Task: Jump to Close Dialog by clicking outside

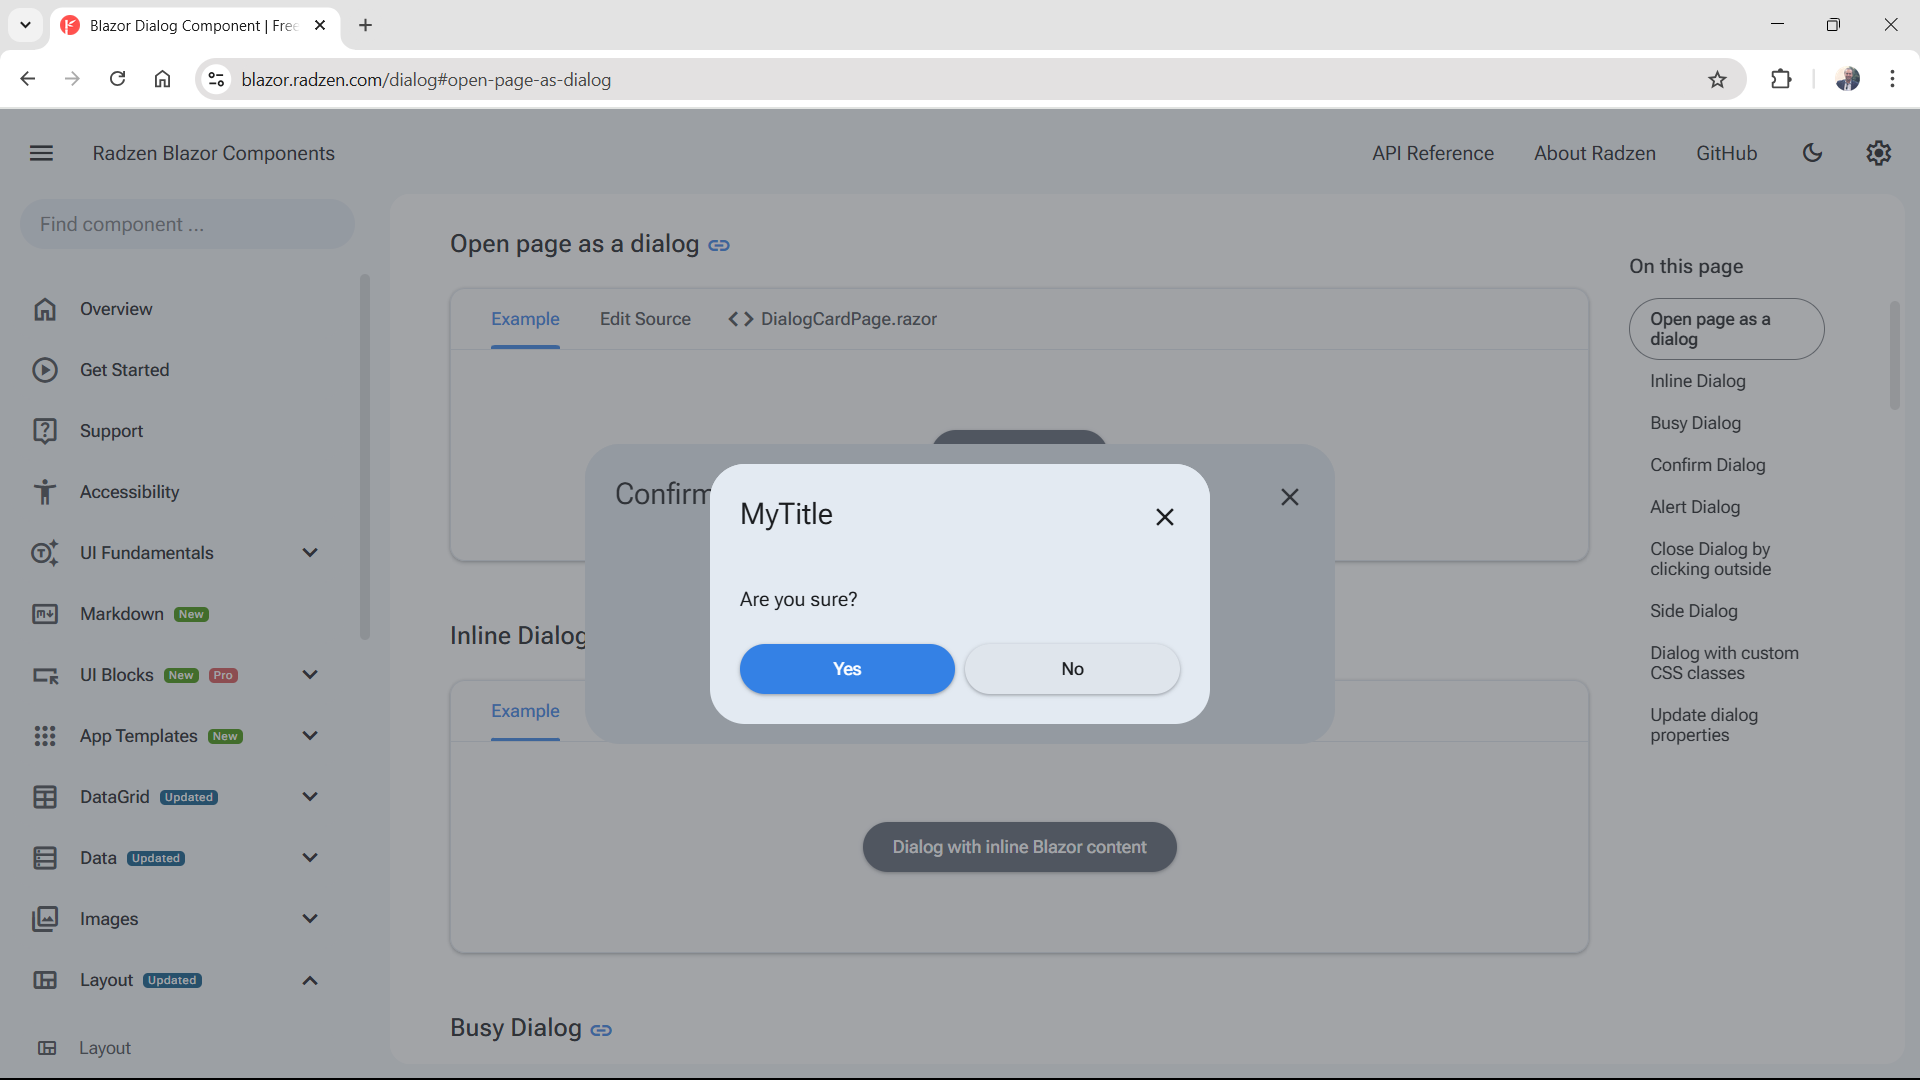Action: tap(1710, 559)
